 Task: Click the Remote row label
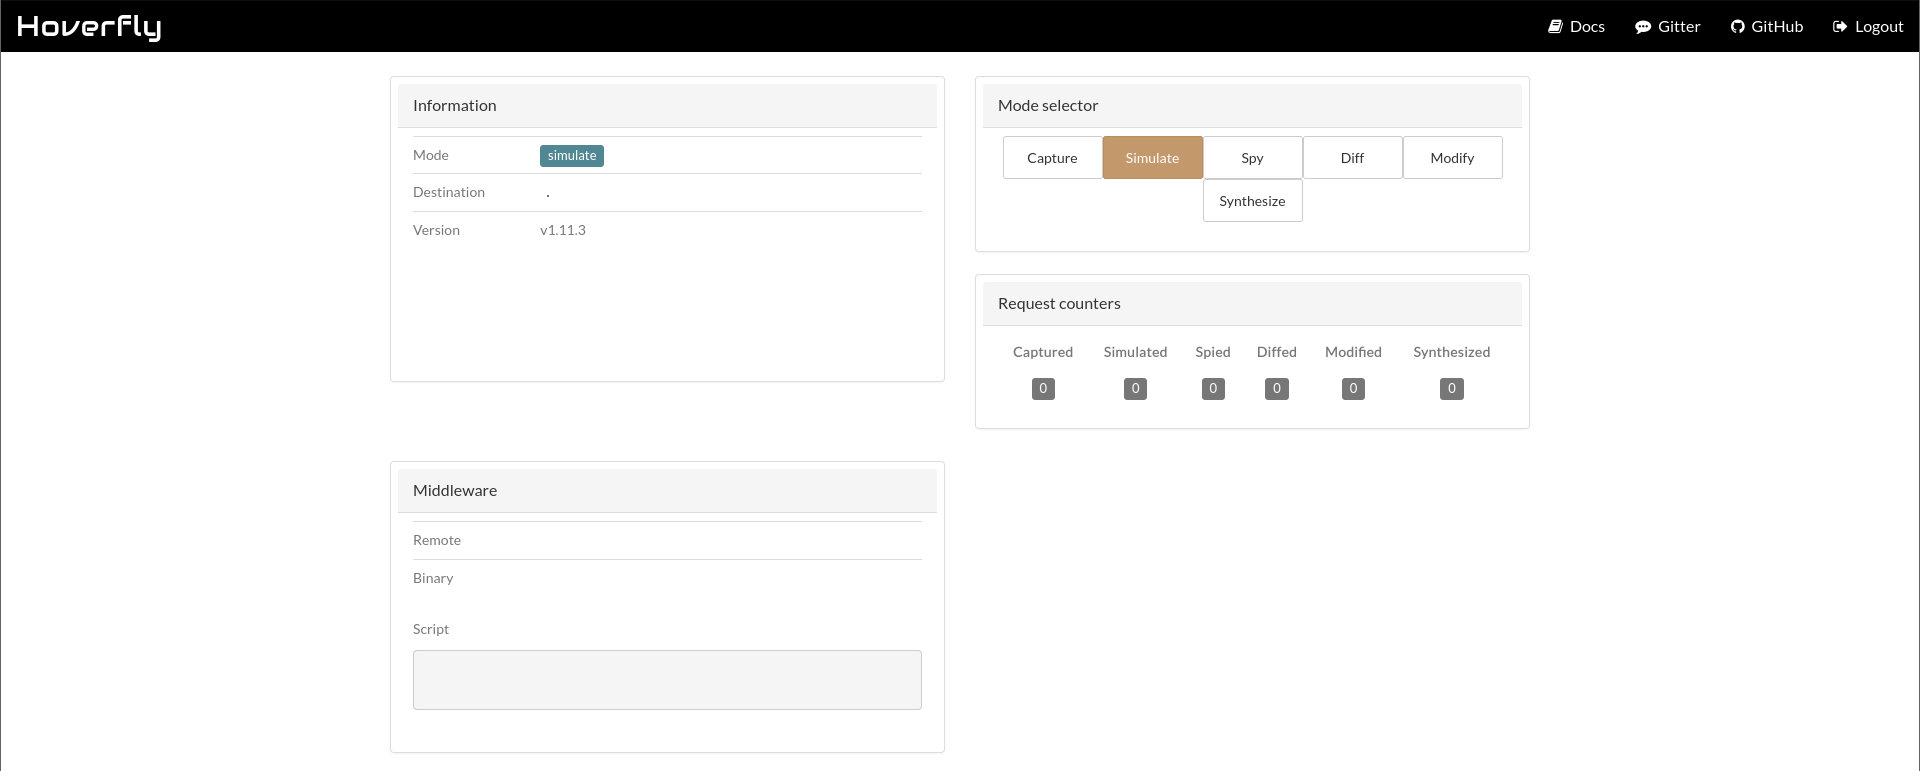click(437, 541)
